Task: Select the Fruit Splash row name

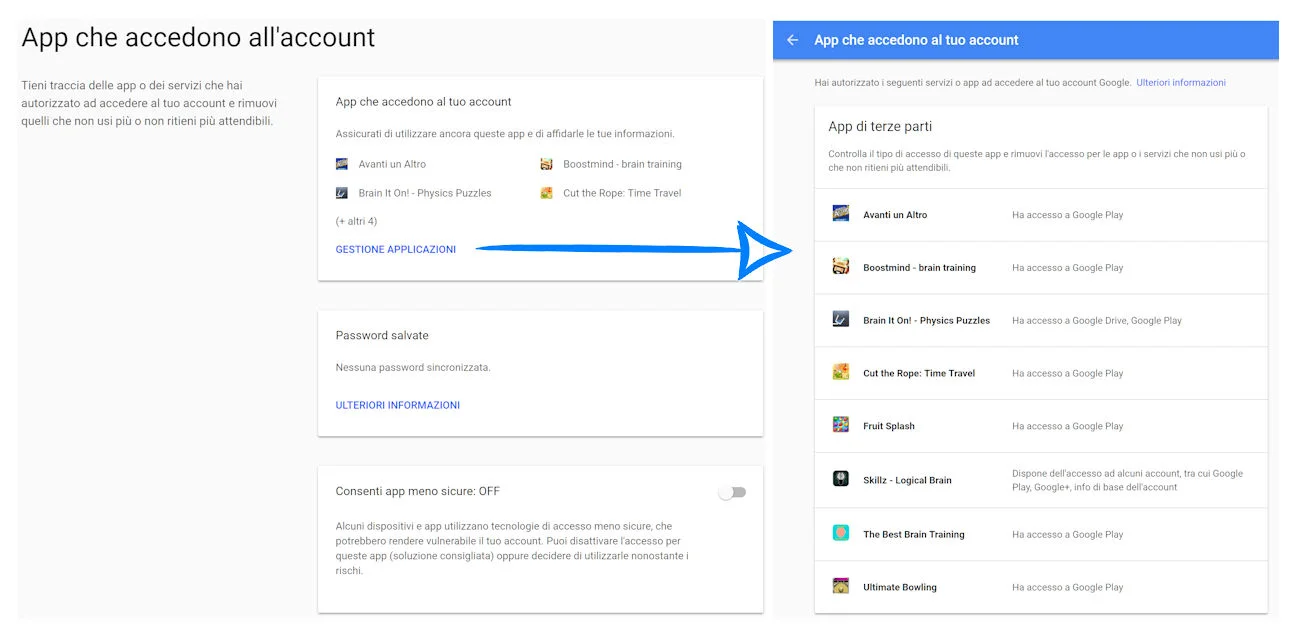Action: point(889,427)
